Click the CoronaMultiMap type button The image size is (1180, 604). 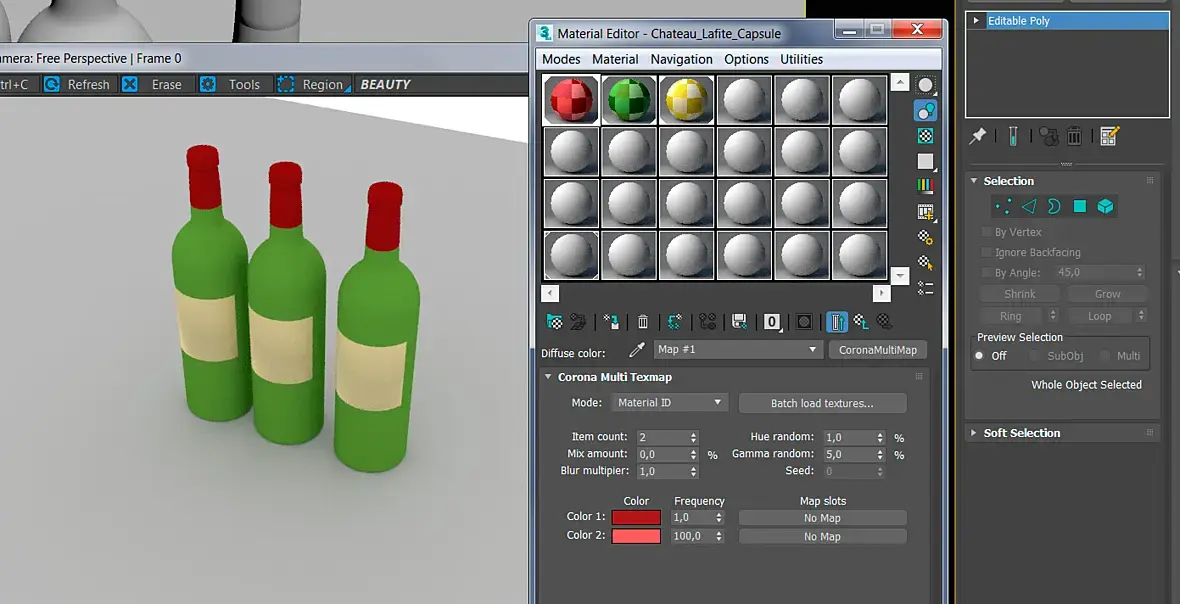877,350
